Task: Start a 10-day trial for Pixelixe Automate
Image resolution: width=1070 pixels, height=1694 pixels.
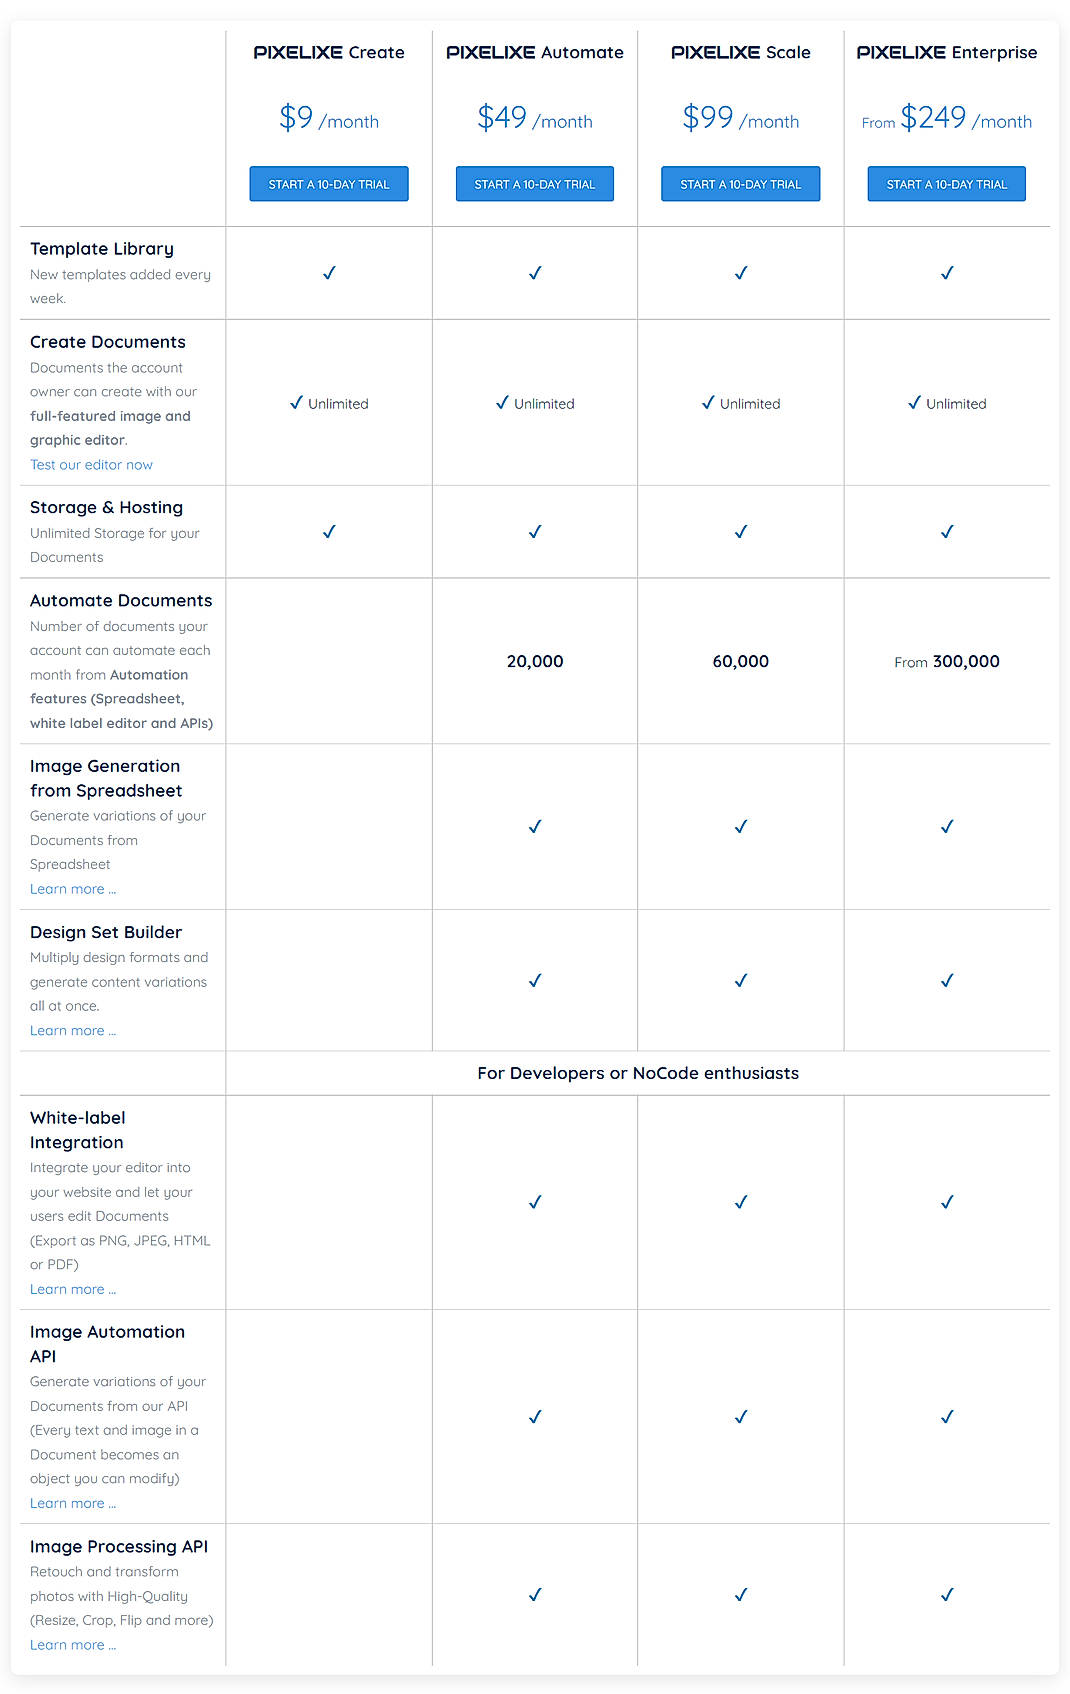Action: (x=535, y=183)
